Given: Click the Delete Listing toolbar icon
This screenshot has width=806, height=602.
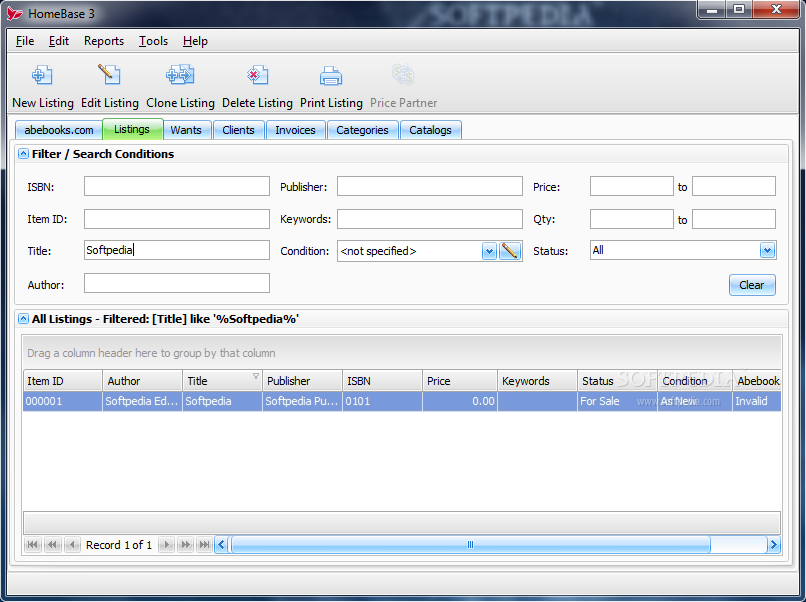Looking at the screenshot, I should (x=257, y=75).
